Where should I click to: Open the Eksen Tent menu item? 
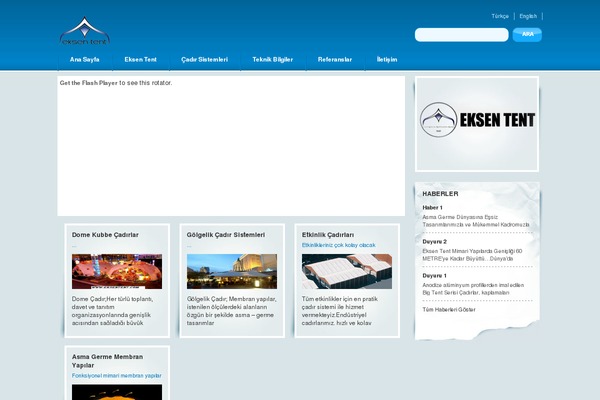point(140,60)
